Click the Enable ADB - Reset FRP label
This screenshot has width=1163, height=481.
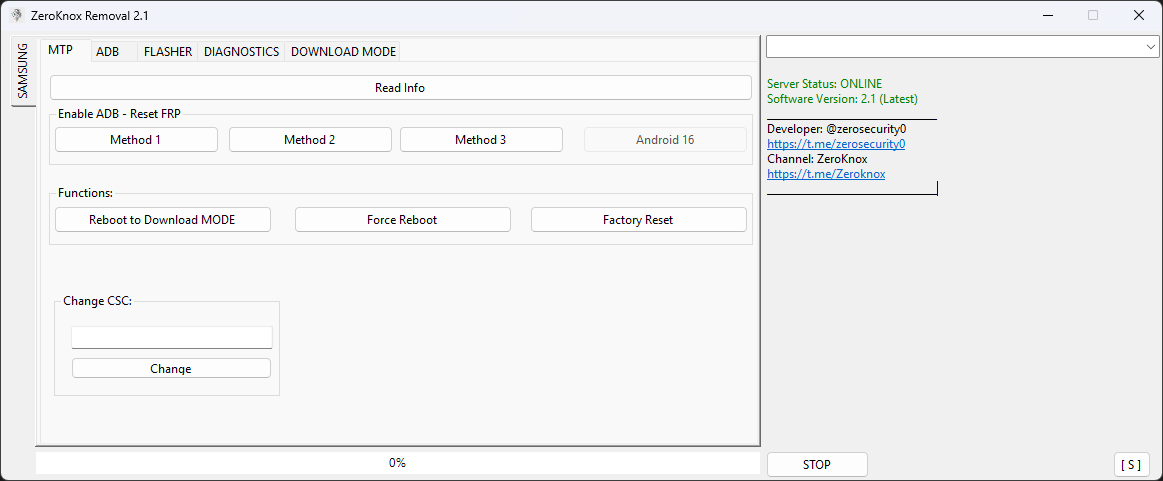[x=119, y=113]
